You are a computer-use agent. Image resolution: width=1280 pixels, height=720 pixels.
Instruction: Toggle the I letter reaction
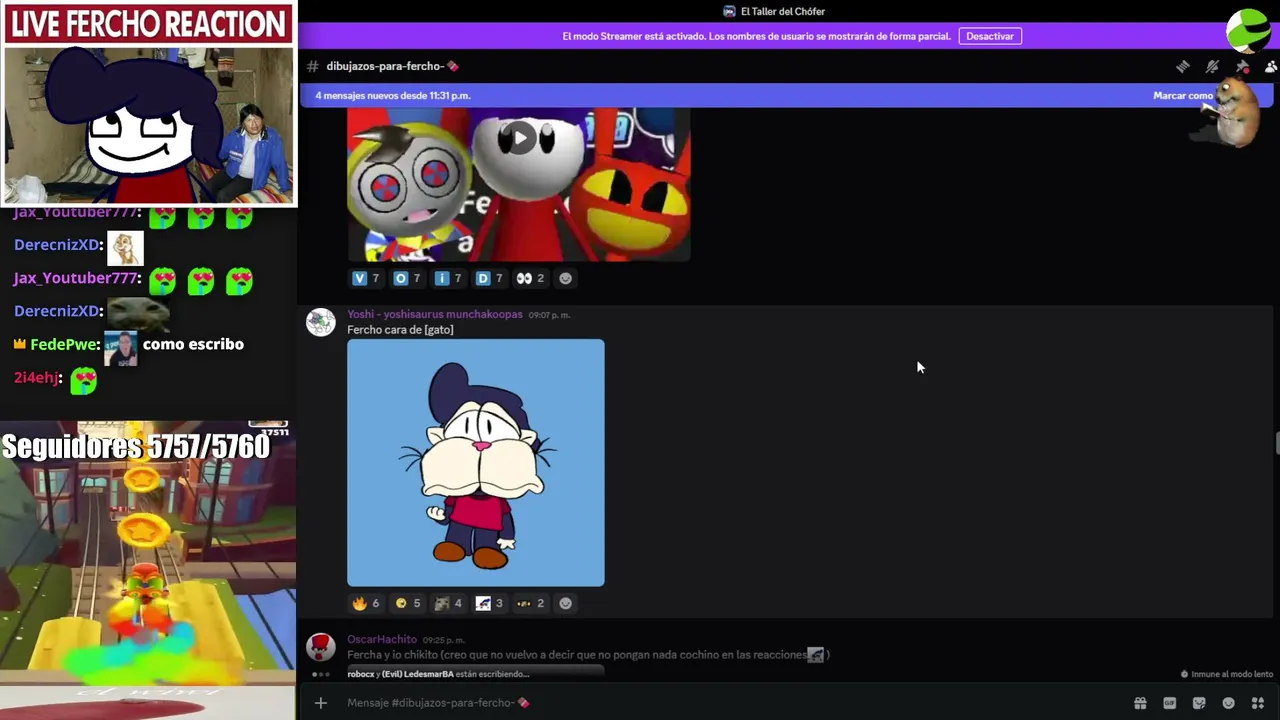(447, 278)
